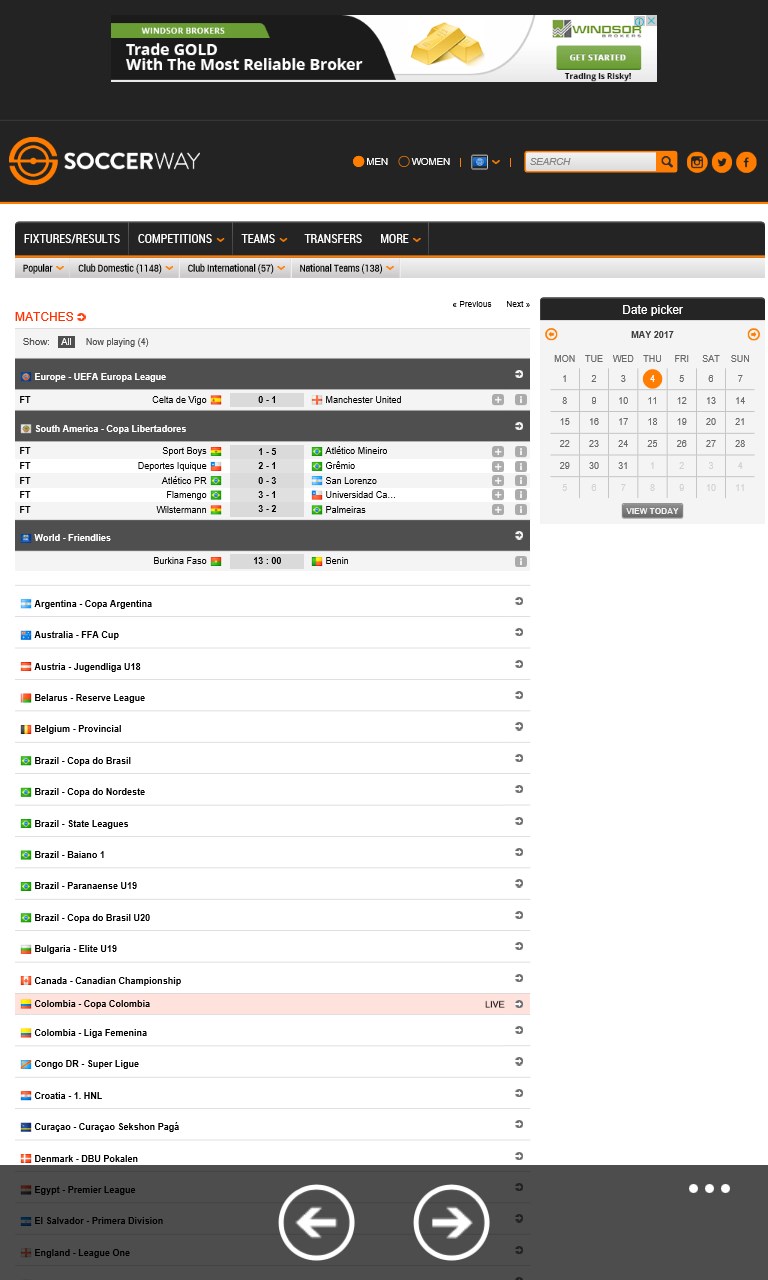This screenshot has width=768, height=1280.
Task: Click the VIEW TODAY button
Action: coord(652,511)
